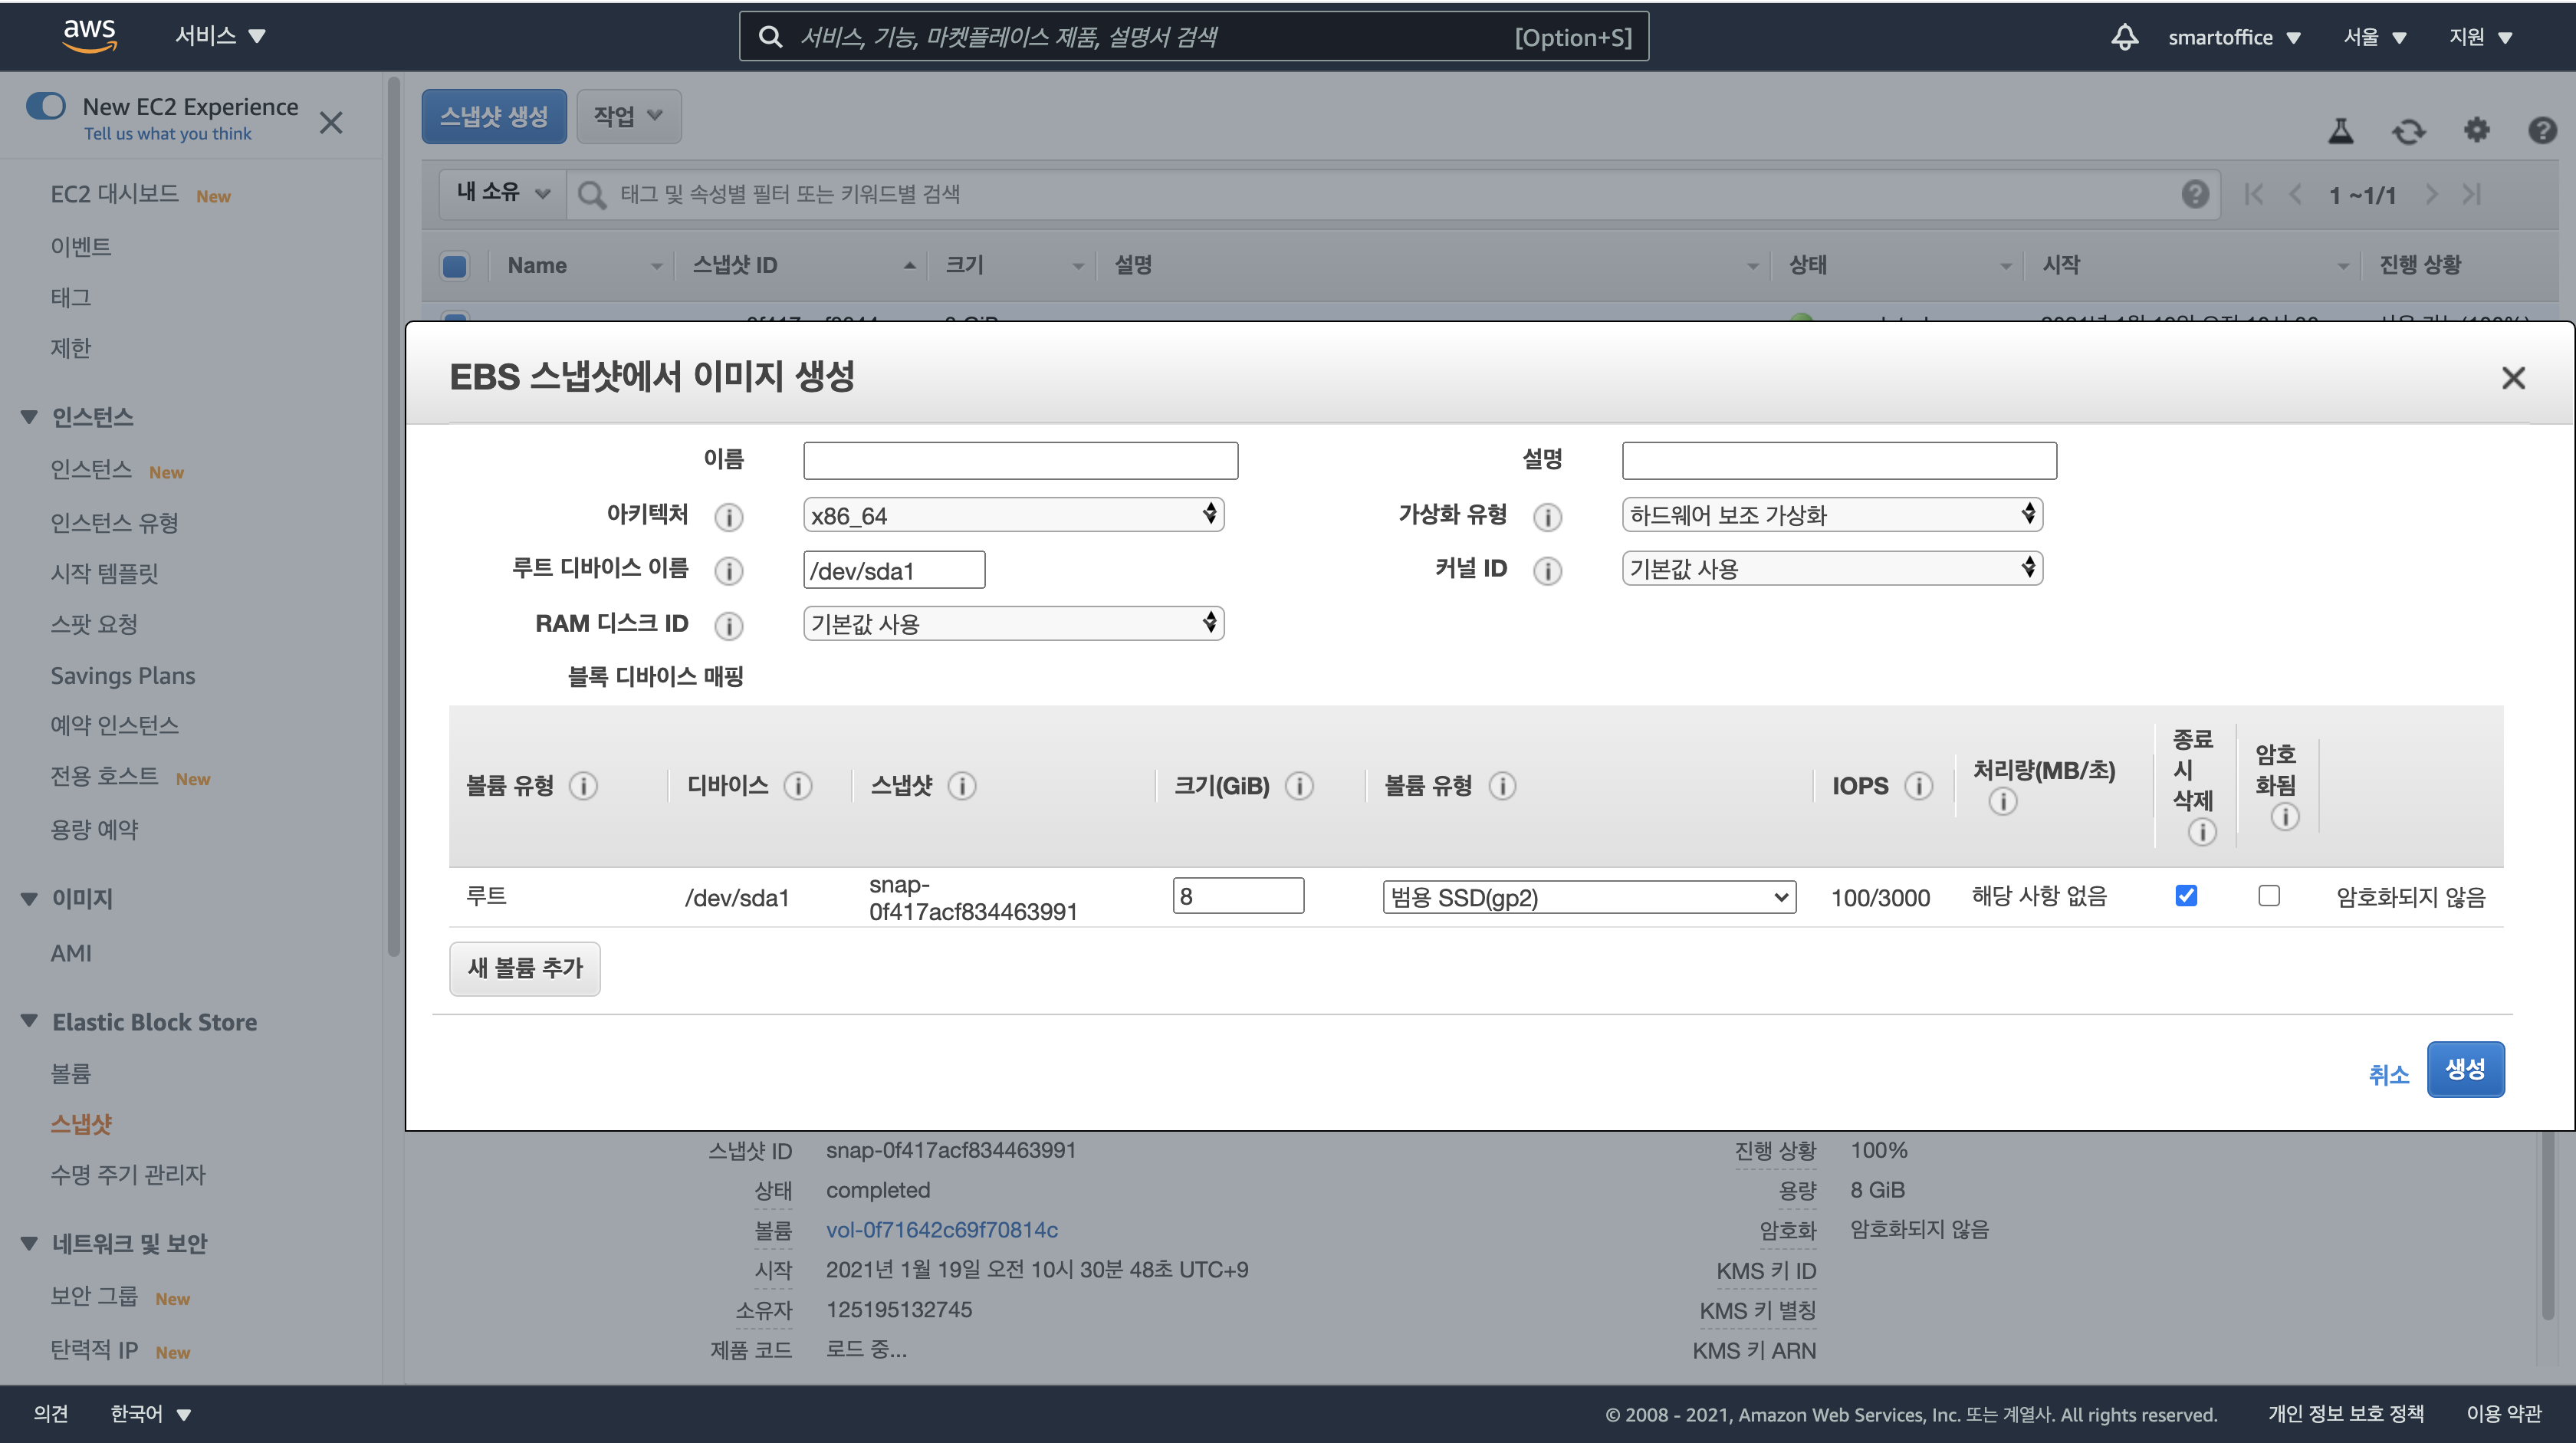Open the settings gear icon

click(x=2476, y=130)
